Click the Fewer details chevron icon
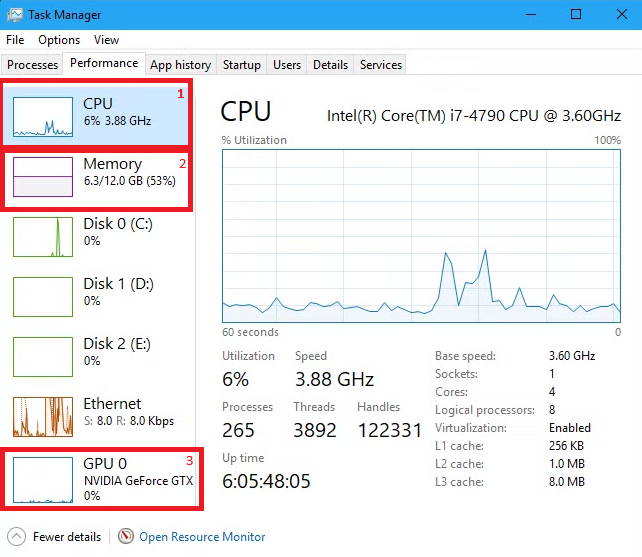Image resolution: width=642 pixels, height=557 pixels. click(x=16, y=537)
